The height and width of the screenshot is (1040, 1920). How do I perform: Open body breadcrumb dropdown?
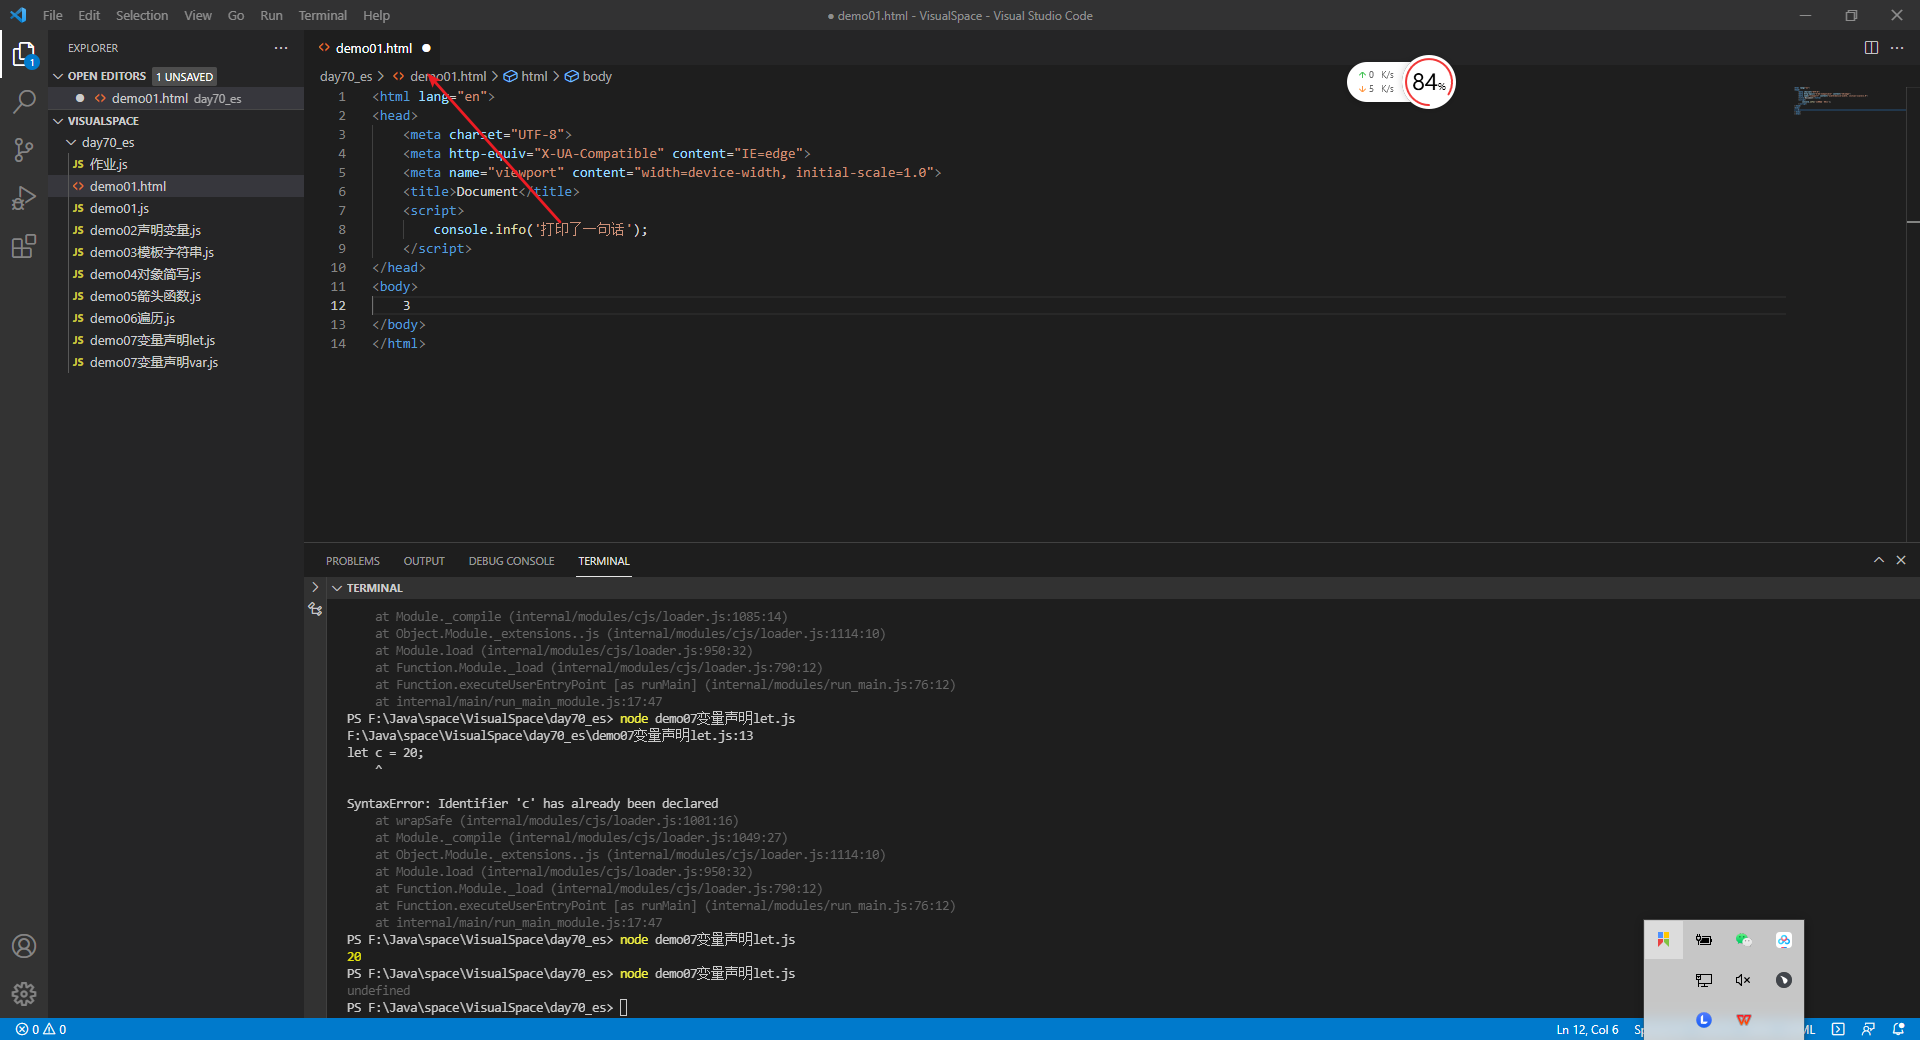coord(589,76)
